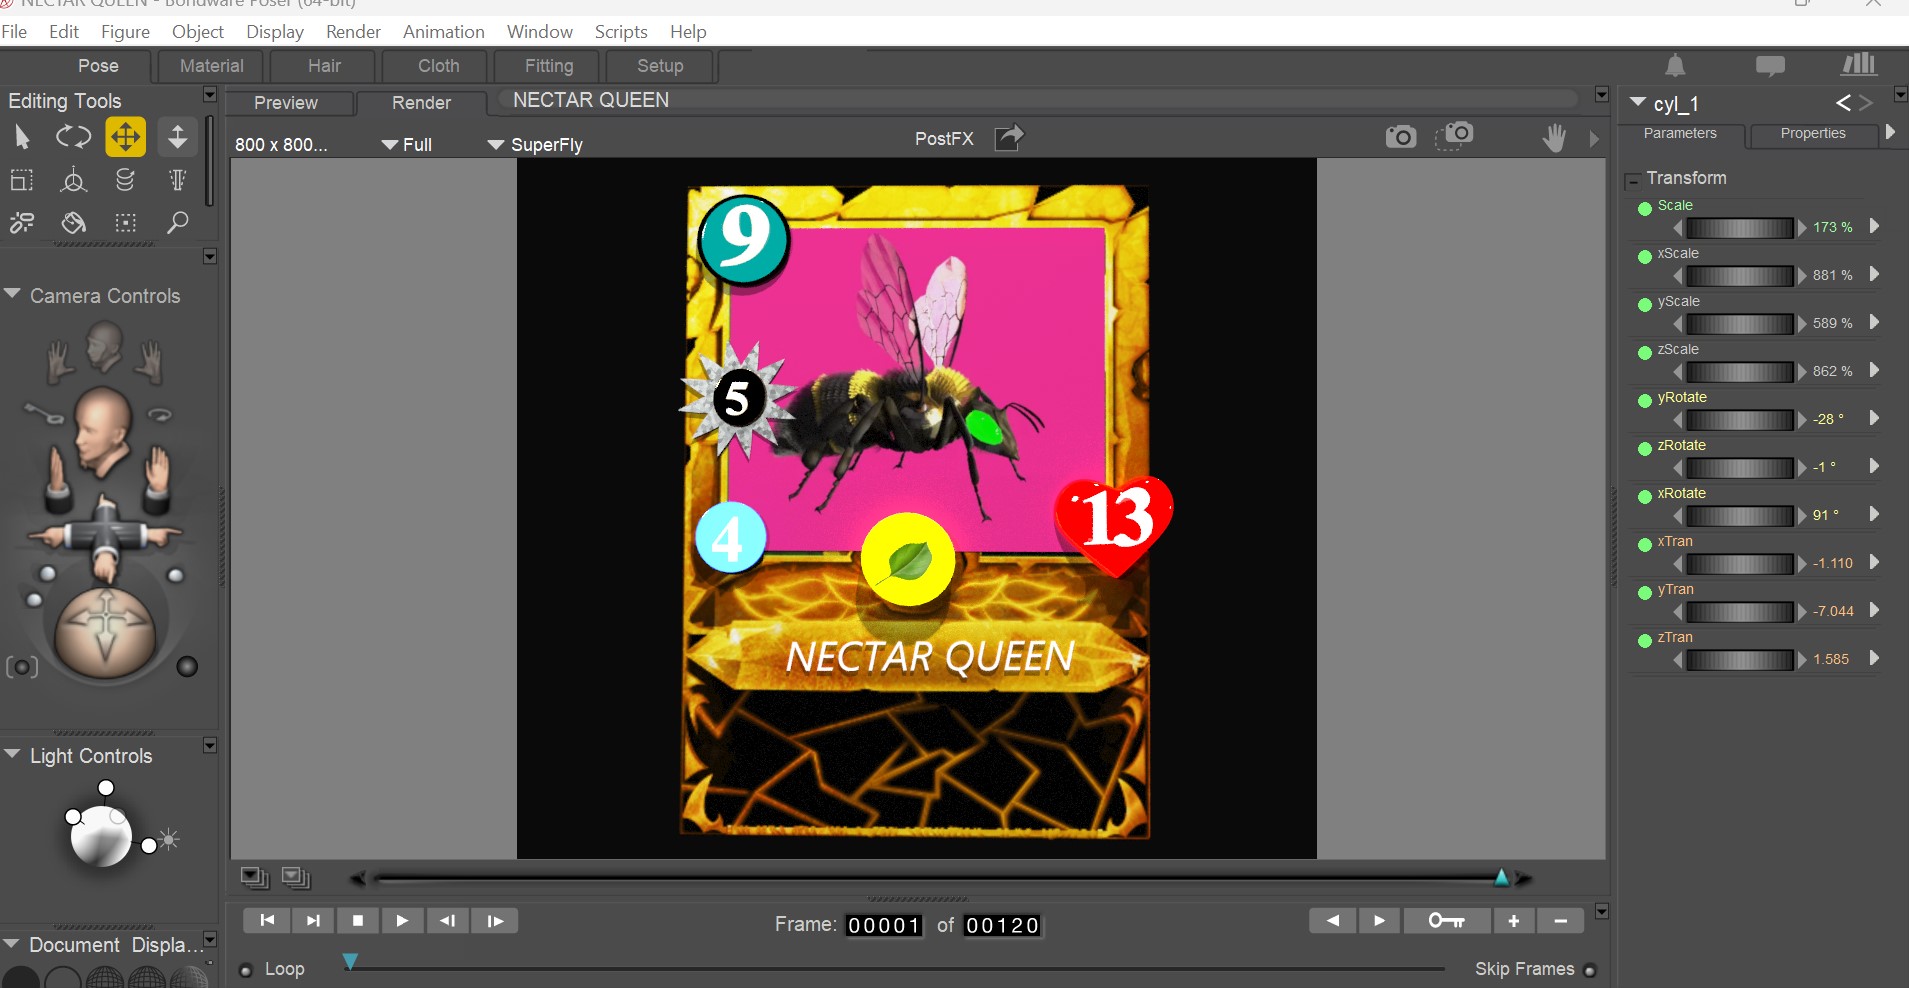Select the Translate/Pull tool
The height and width of the screenshot is (988, 1909).
[x=125, y=137]
